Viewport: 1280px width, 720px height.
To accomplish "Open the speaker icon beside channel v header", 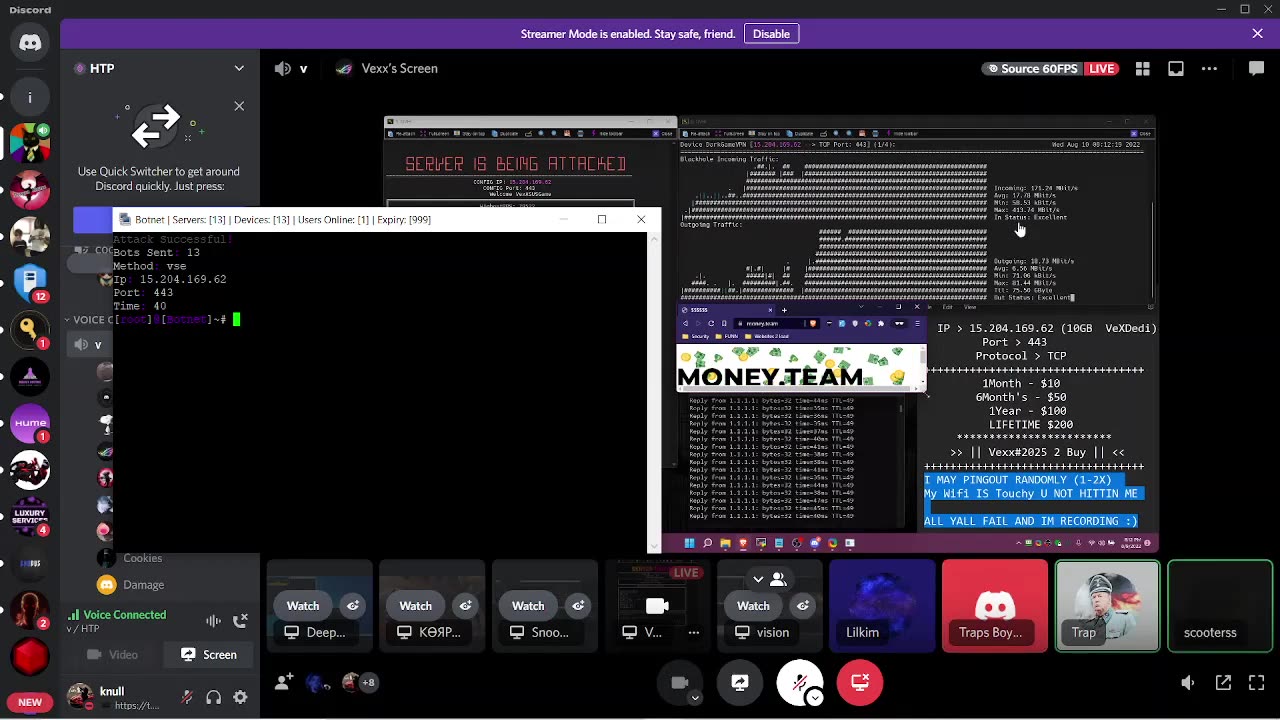I will [x=283, y=69].
